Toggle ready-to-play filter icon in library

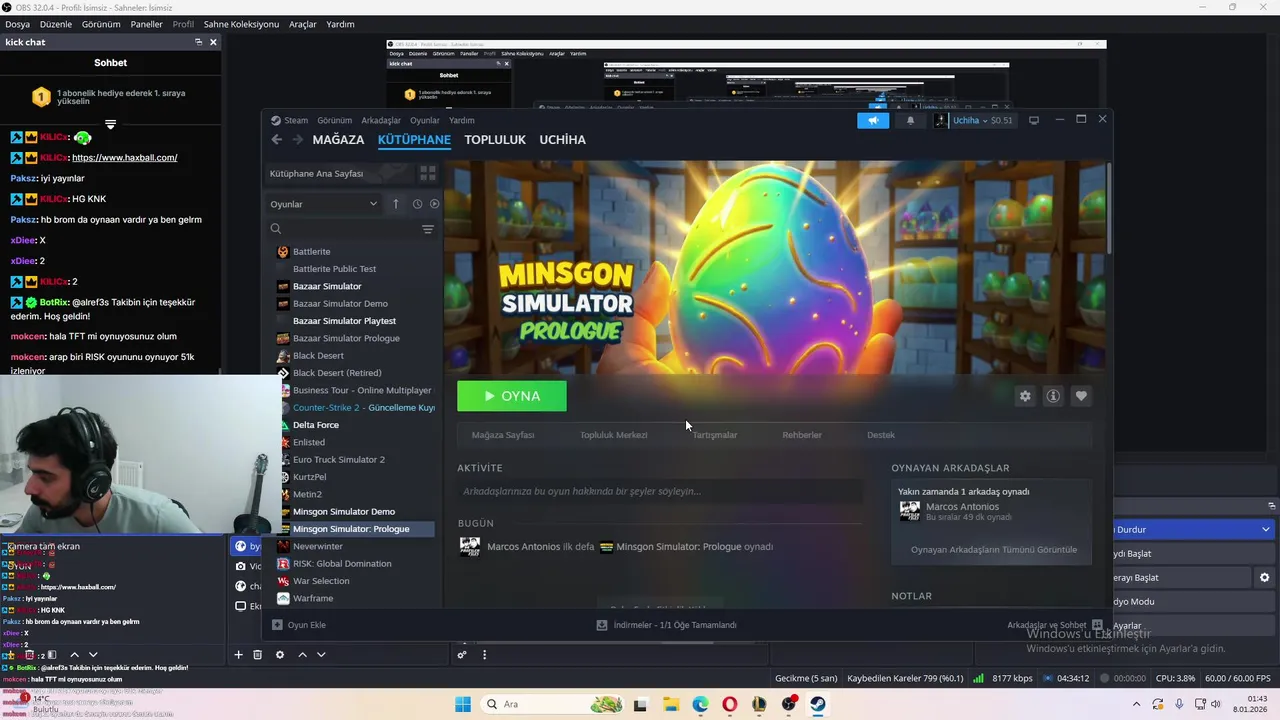pyautogui.click(x=434, y=204)
